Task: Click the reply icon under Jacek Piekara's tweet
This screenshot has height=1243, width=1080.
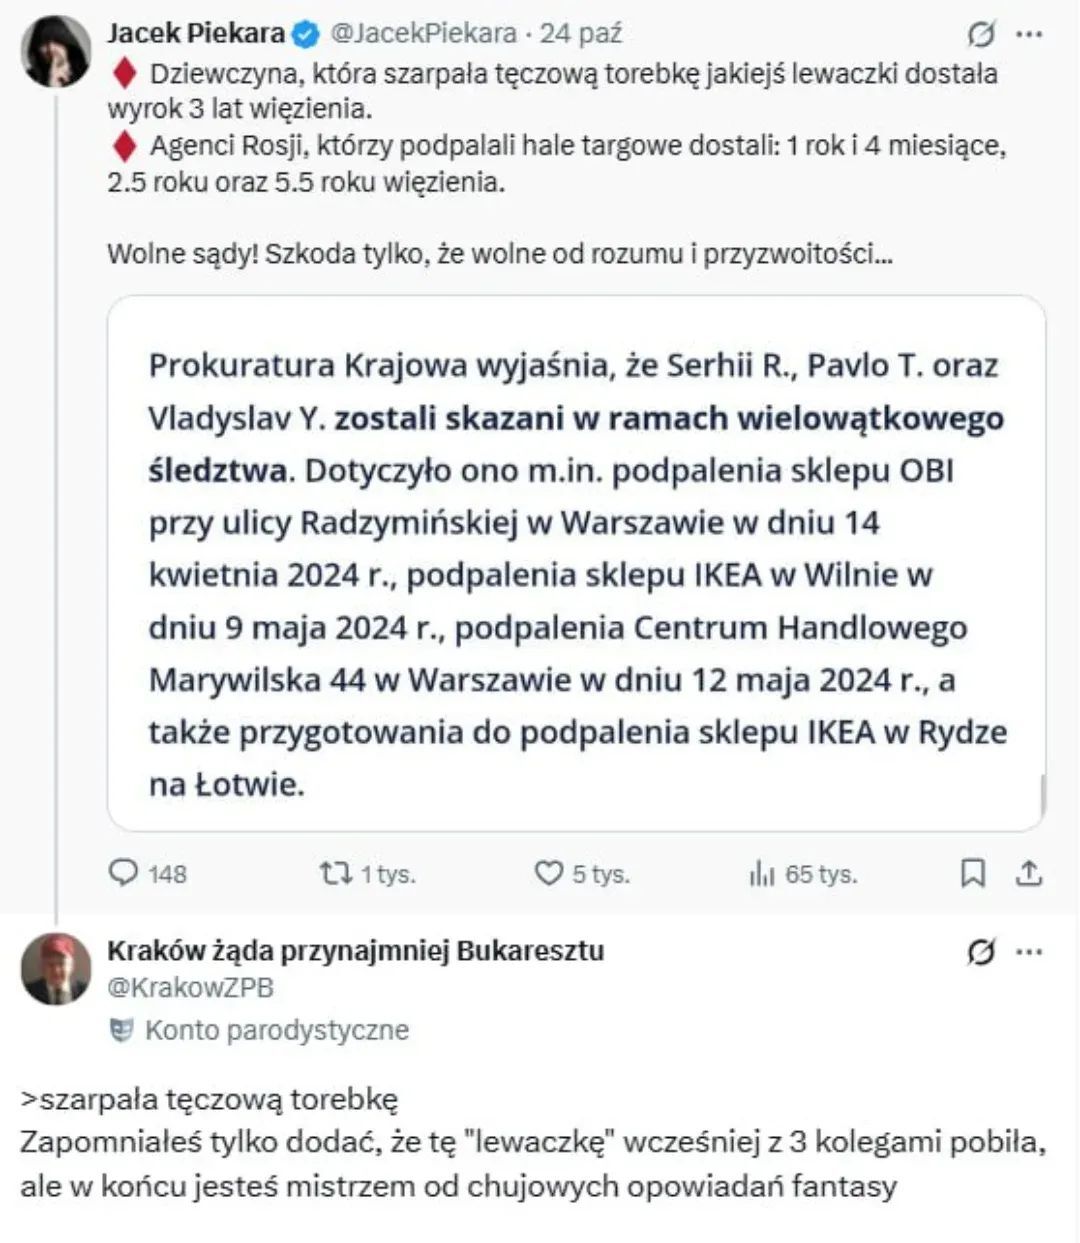Action: [123, 873]
